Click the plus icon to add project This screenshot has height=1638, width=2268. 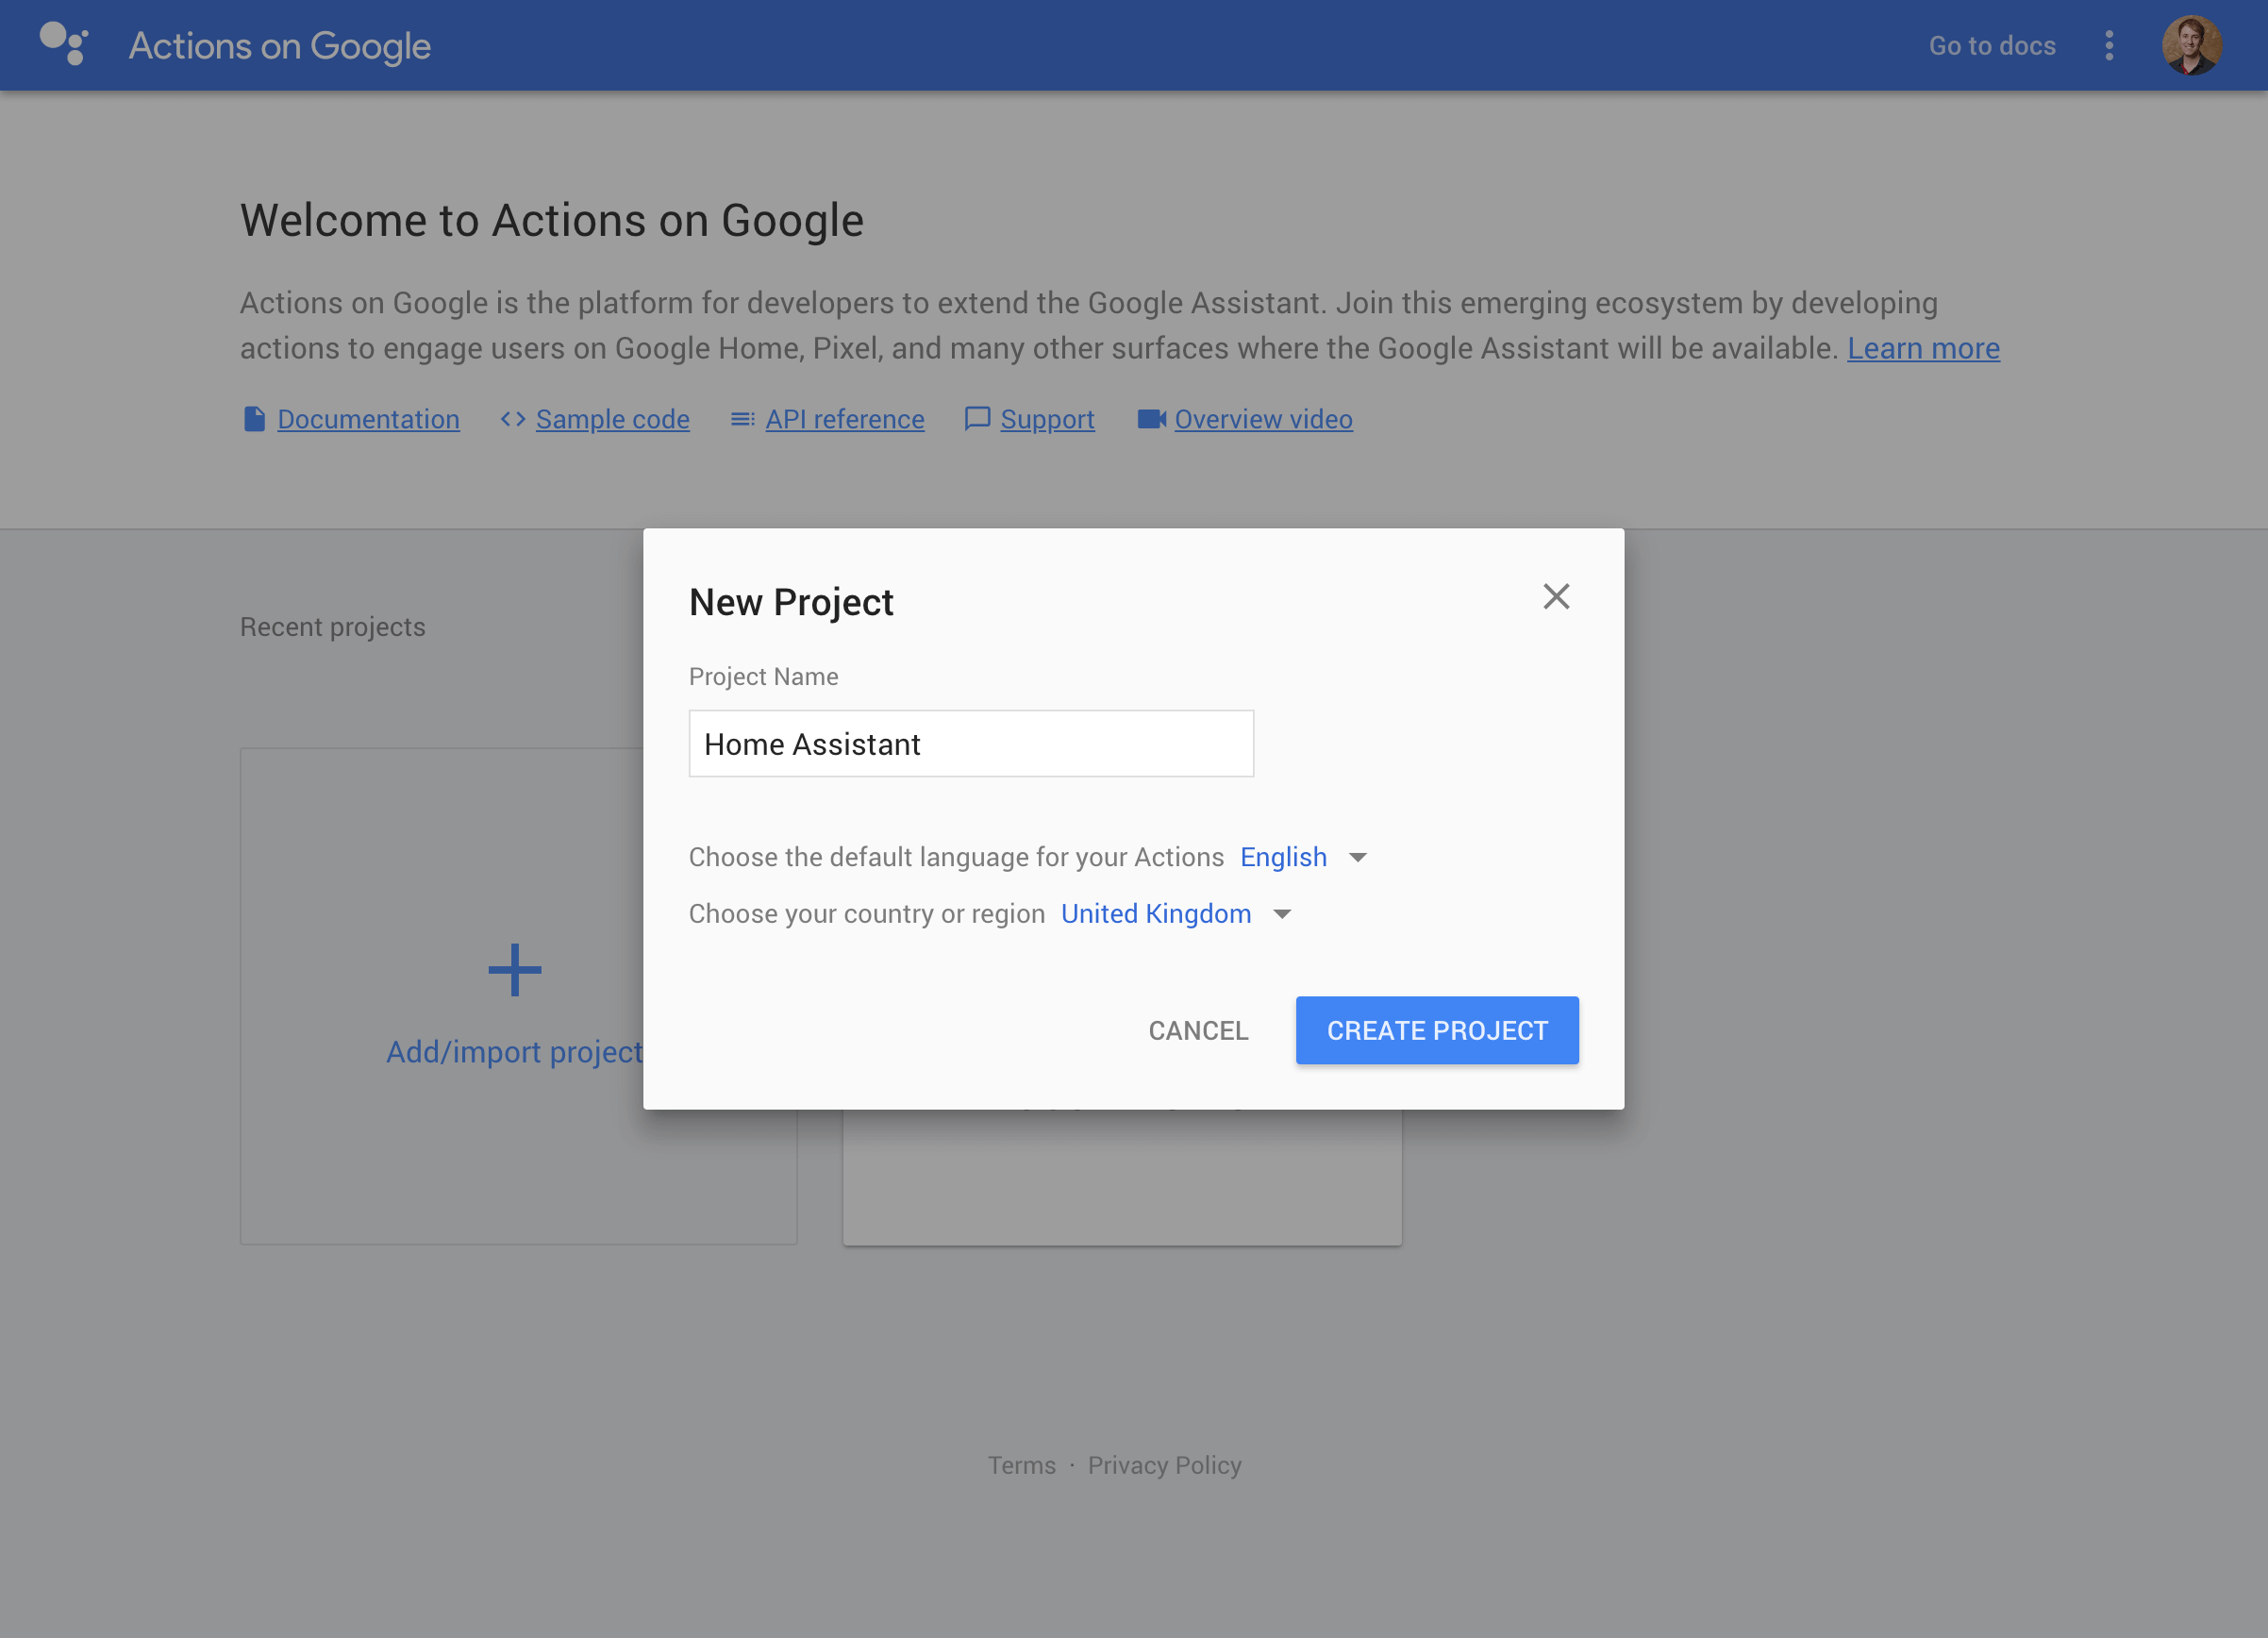point(515,970)
